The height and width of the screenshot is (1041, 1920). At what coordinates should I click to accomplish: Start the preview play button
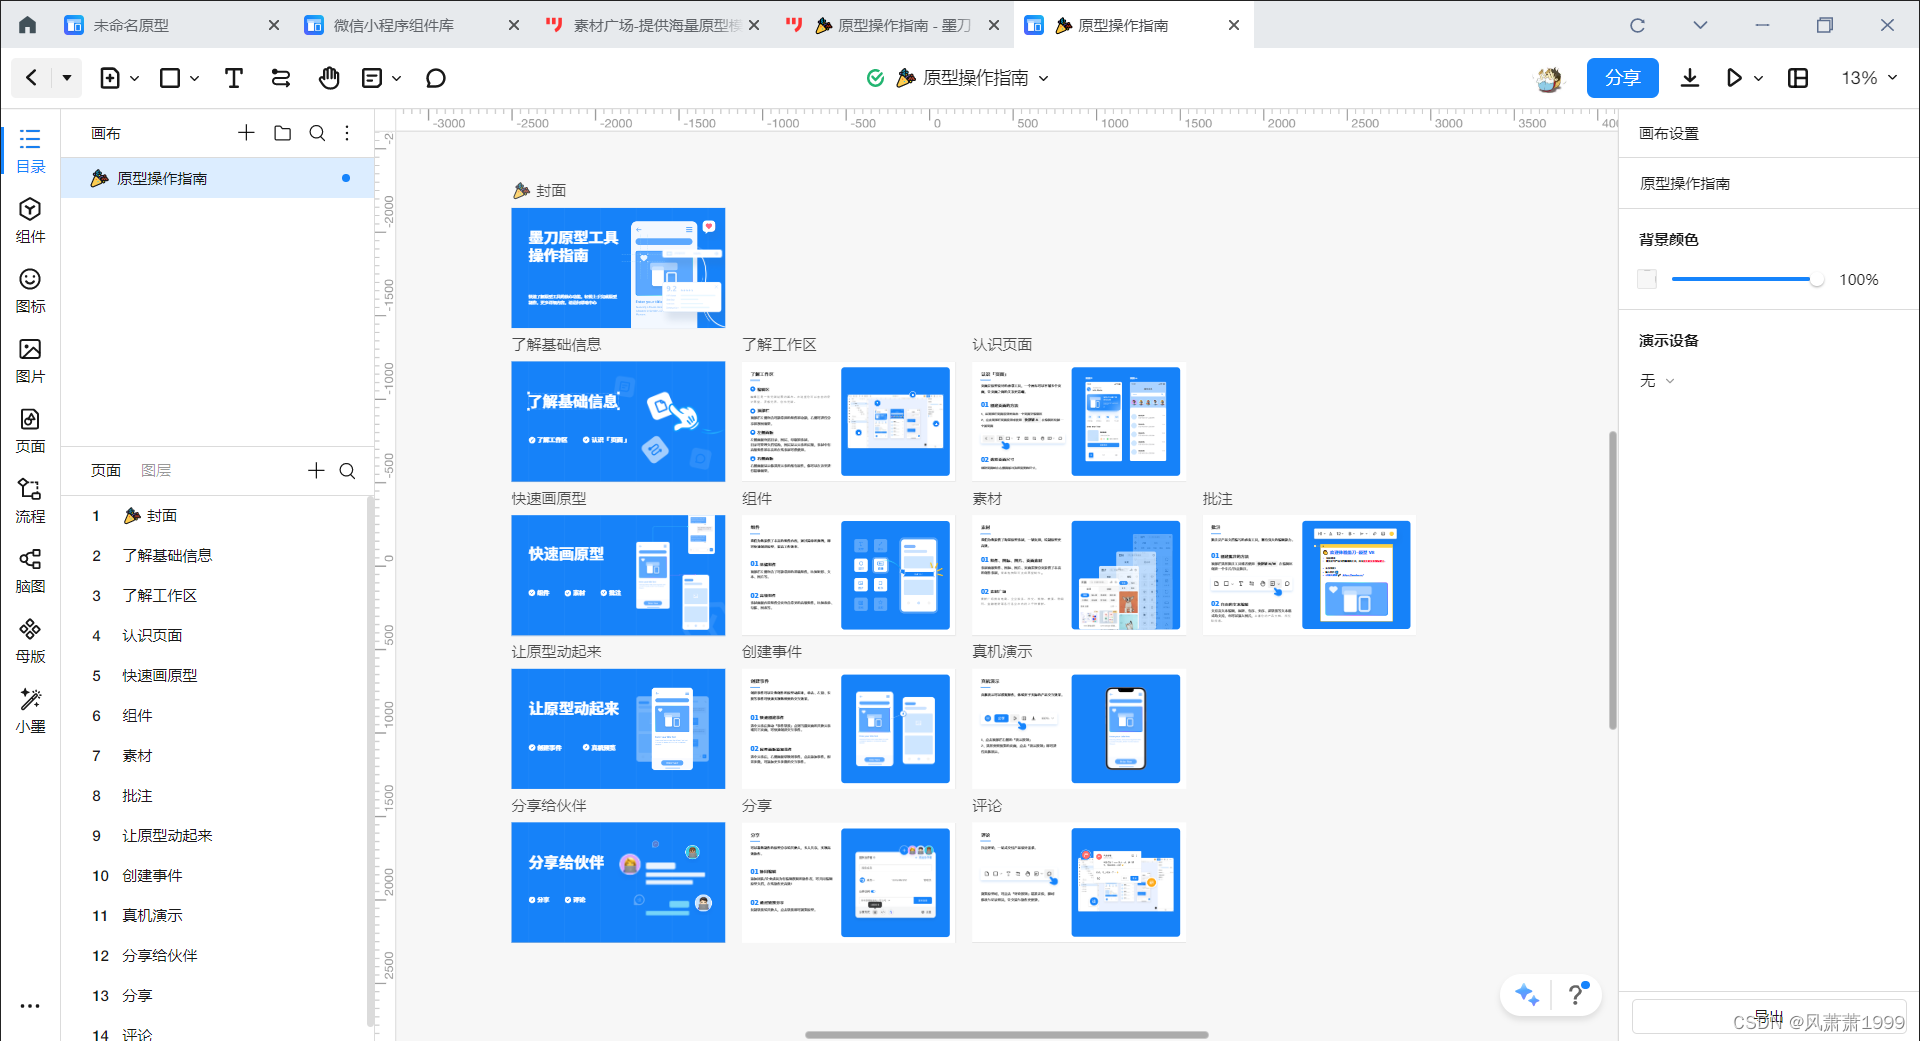[1734, 78]
